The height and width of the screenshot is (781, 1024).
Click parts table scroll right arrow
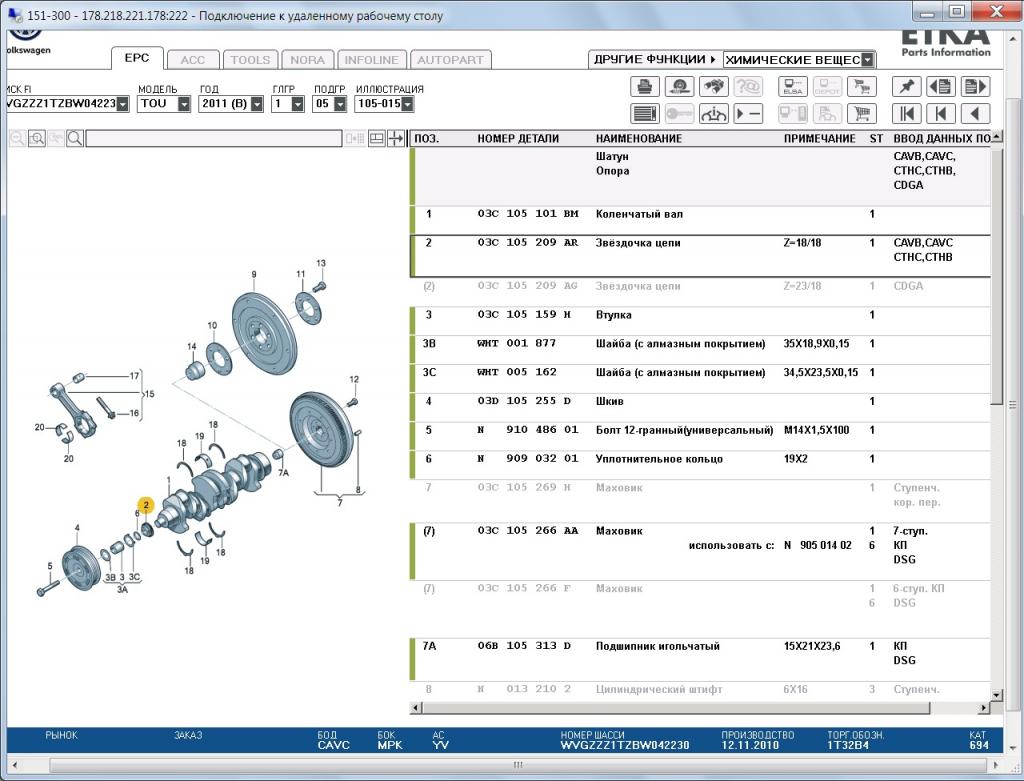[x=984, y=707]
